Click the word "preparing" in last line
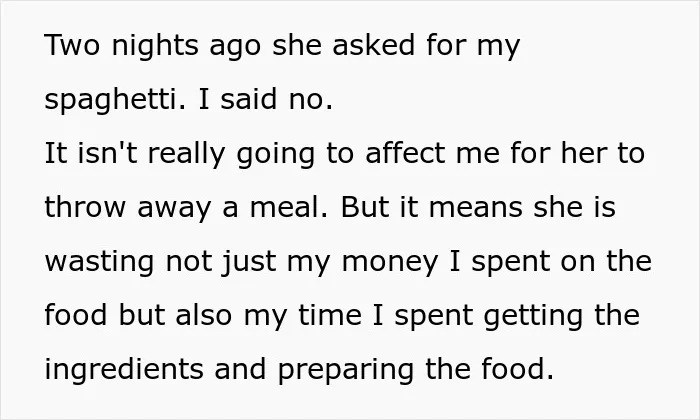 346,370
